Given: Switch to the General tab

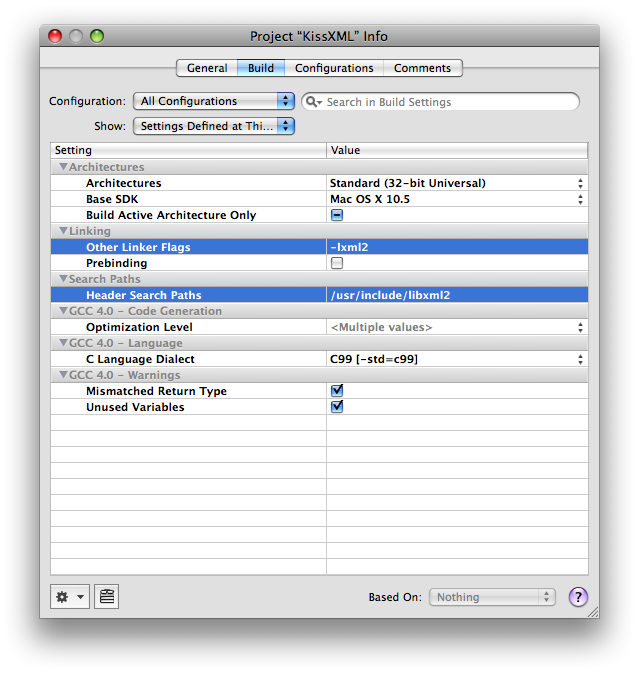Looking at the screenshot, I should (x=207, y=68).
